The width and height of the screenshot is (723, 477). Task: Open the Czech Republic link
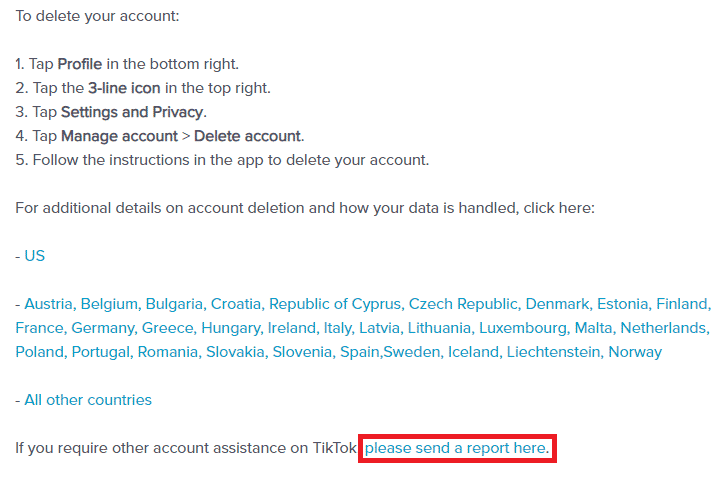(463, 304)
